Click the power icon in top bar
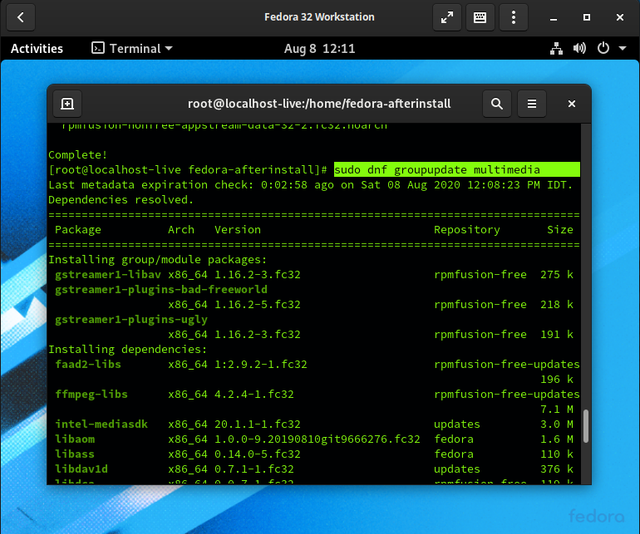This screenshot has height=534, width=640. 603,49
